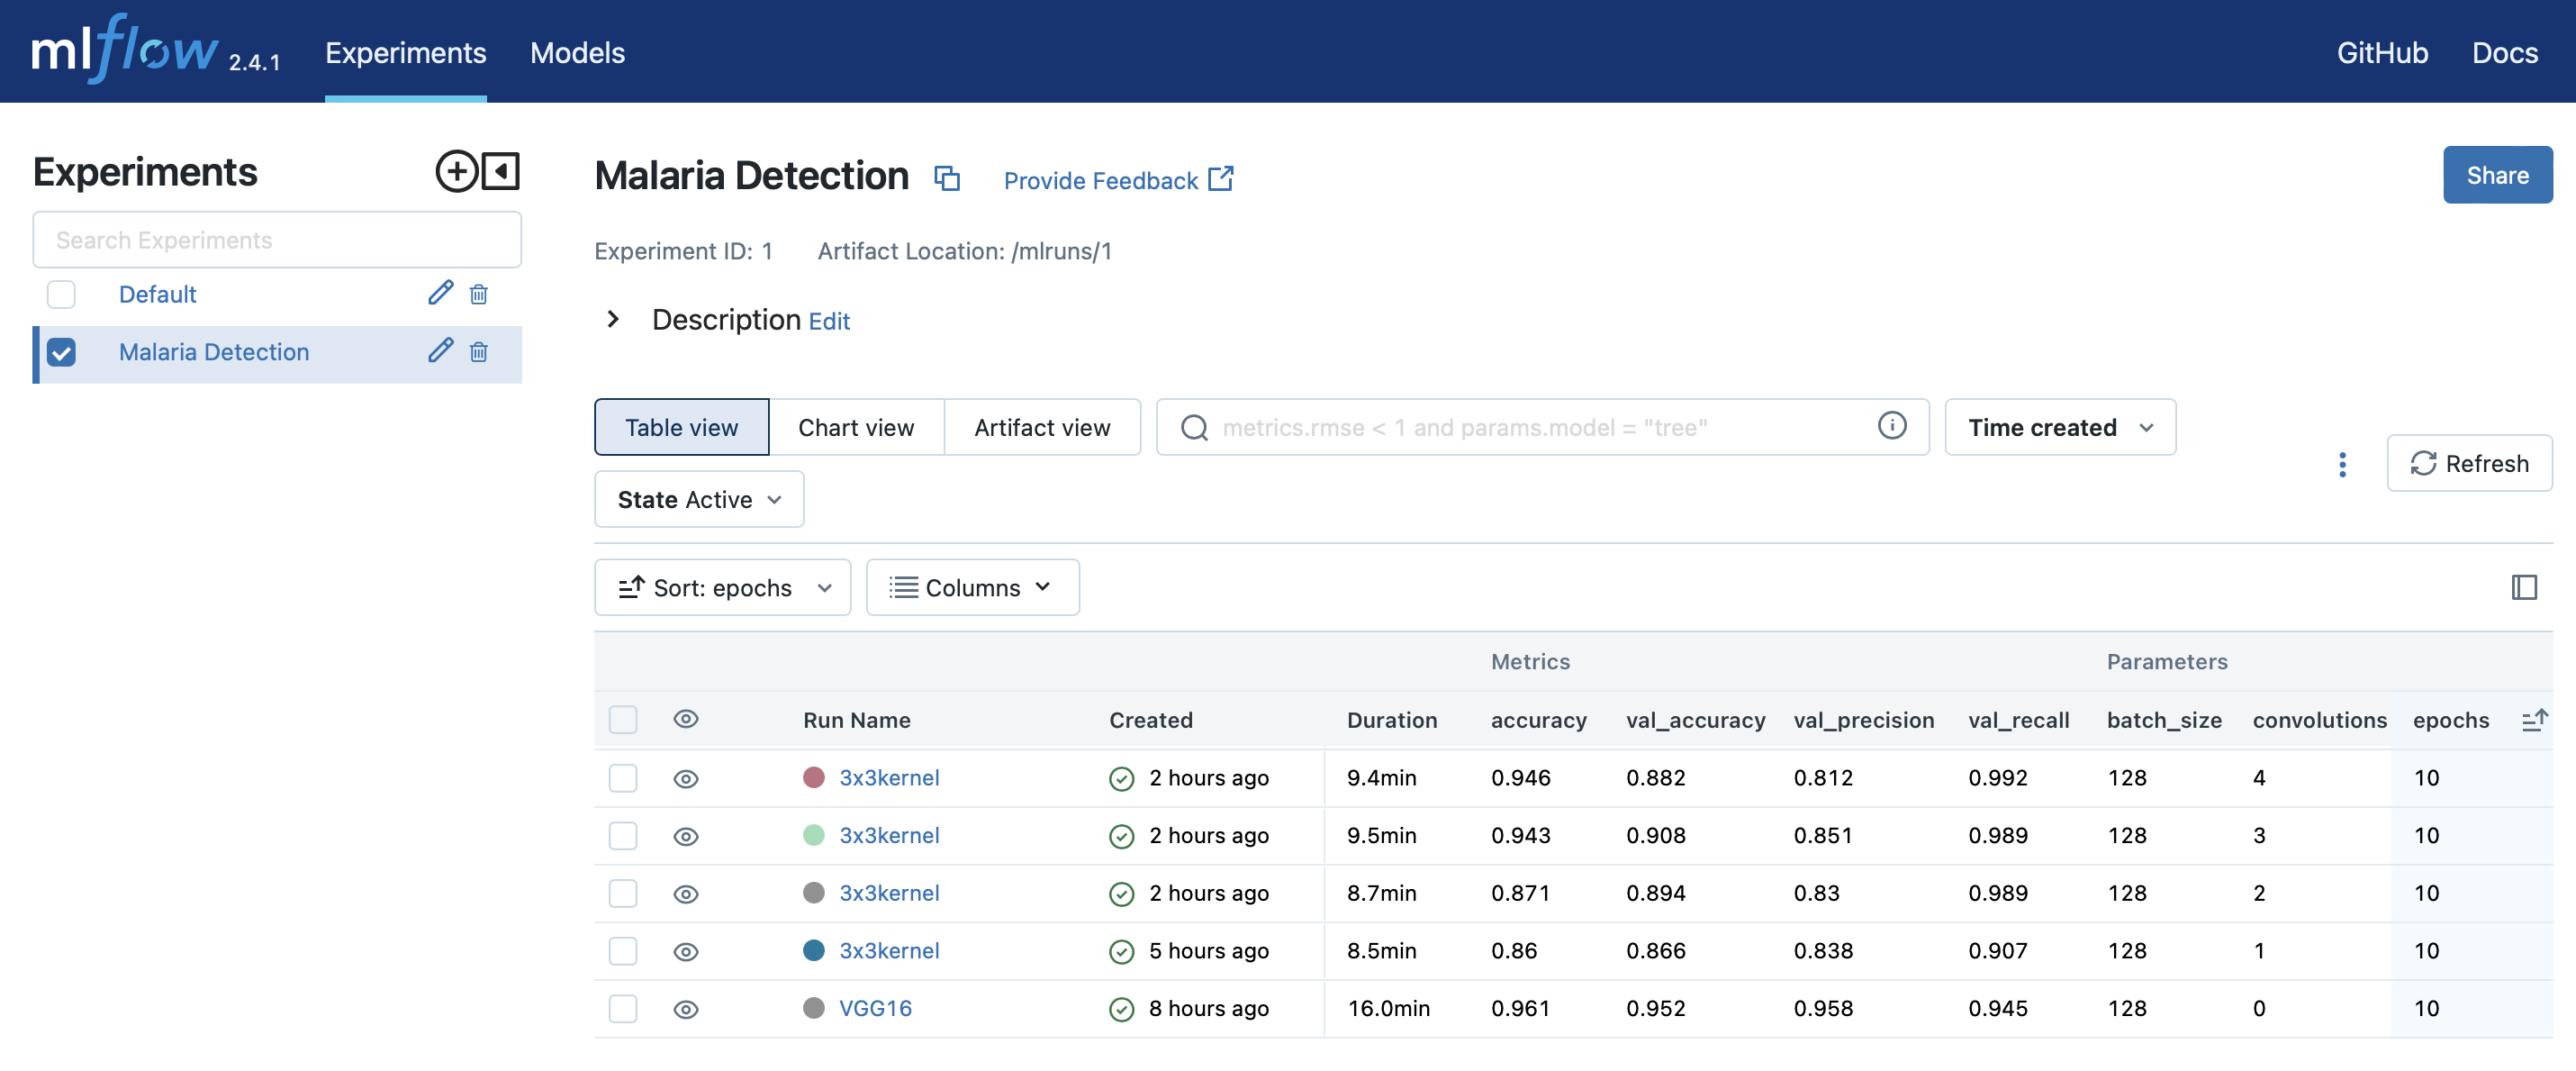Check the run with 9.5min duration

click(623, 836)
